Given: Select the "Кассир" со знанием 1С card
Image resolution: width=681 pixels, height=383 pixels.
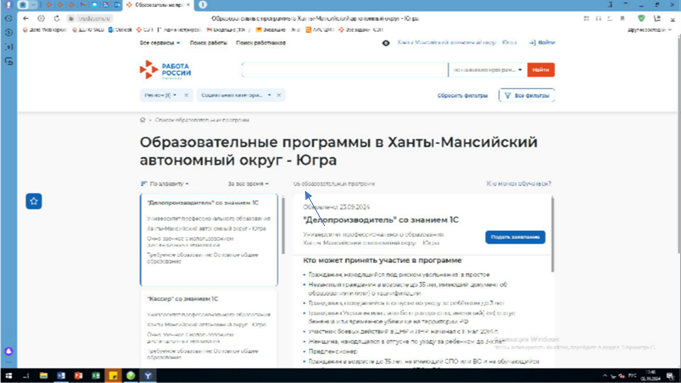Looking at the screenshot, I should pos(209,329).
